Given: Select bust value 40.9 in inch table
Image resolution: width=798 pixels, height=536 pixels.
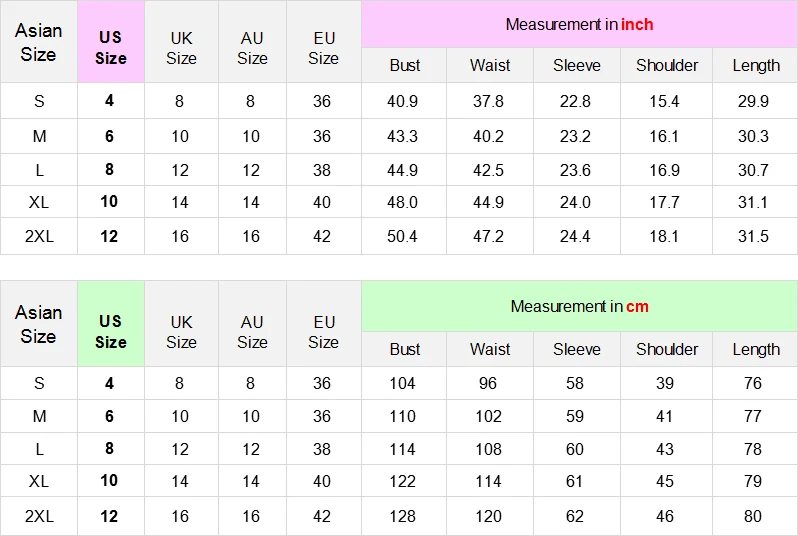Looking at the screenshot, I should (403, 101).
